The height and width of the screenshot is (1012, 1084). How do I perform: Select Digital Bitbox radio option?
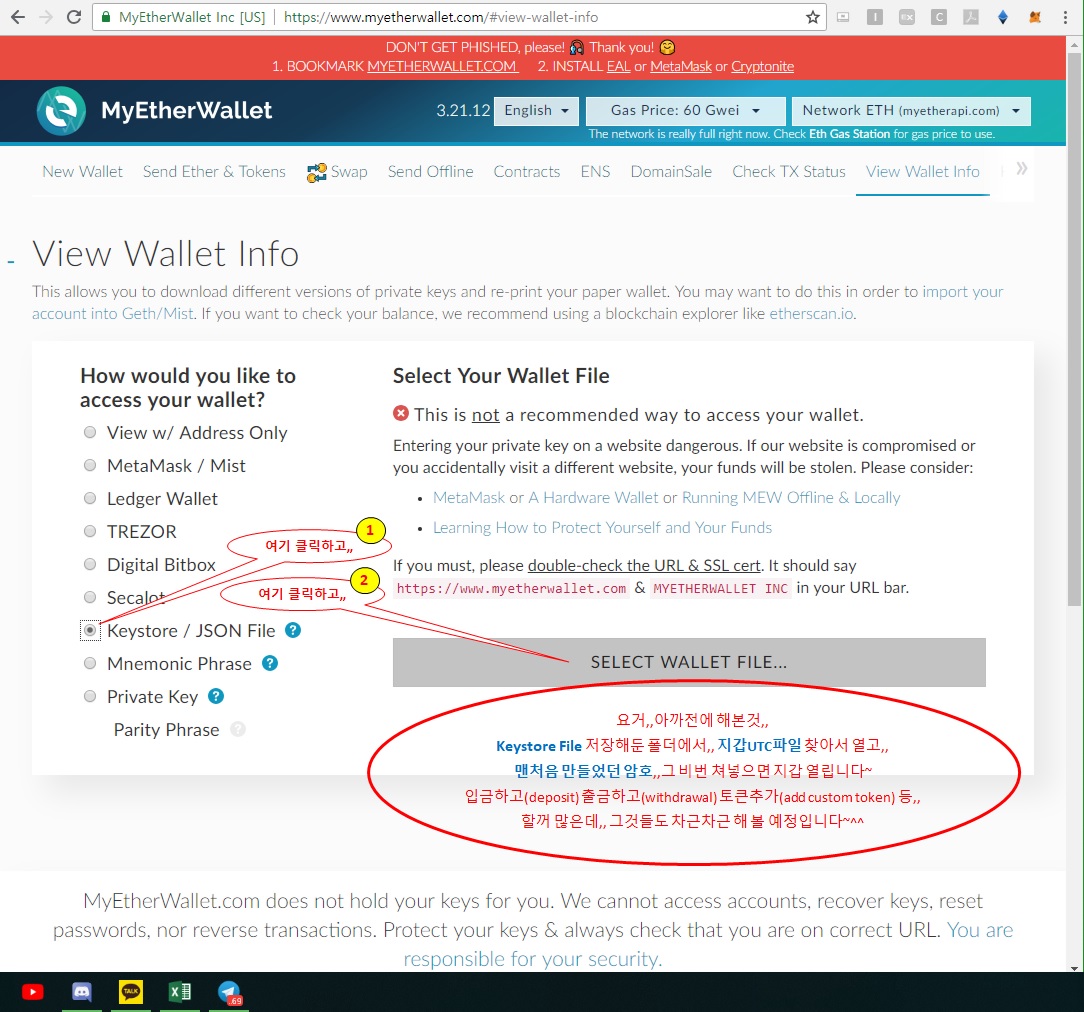tap(90, 564)
